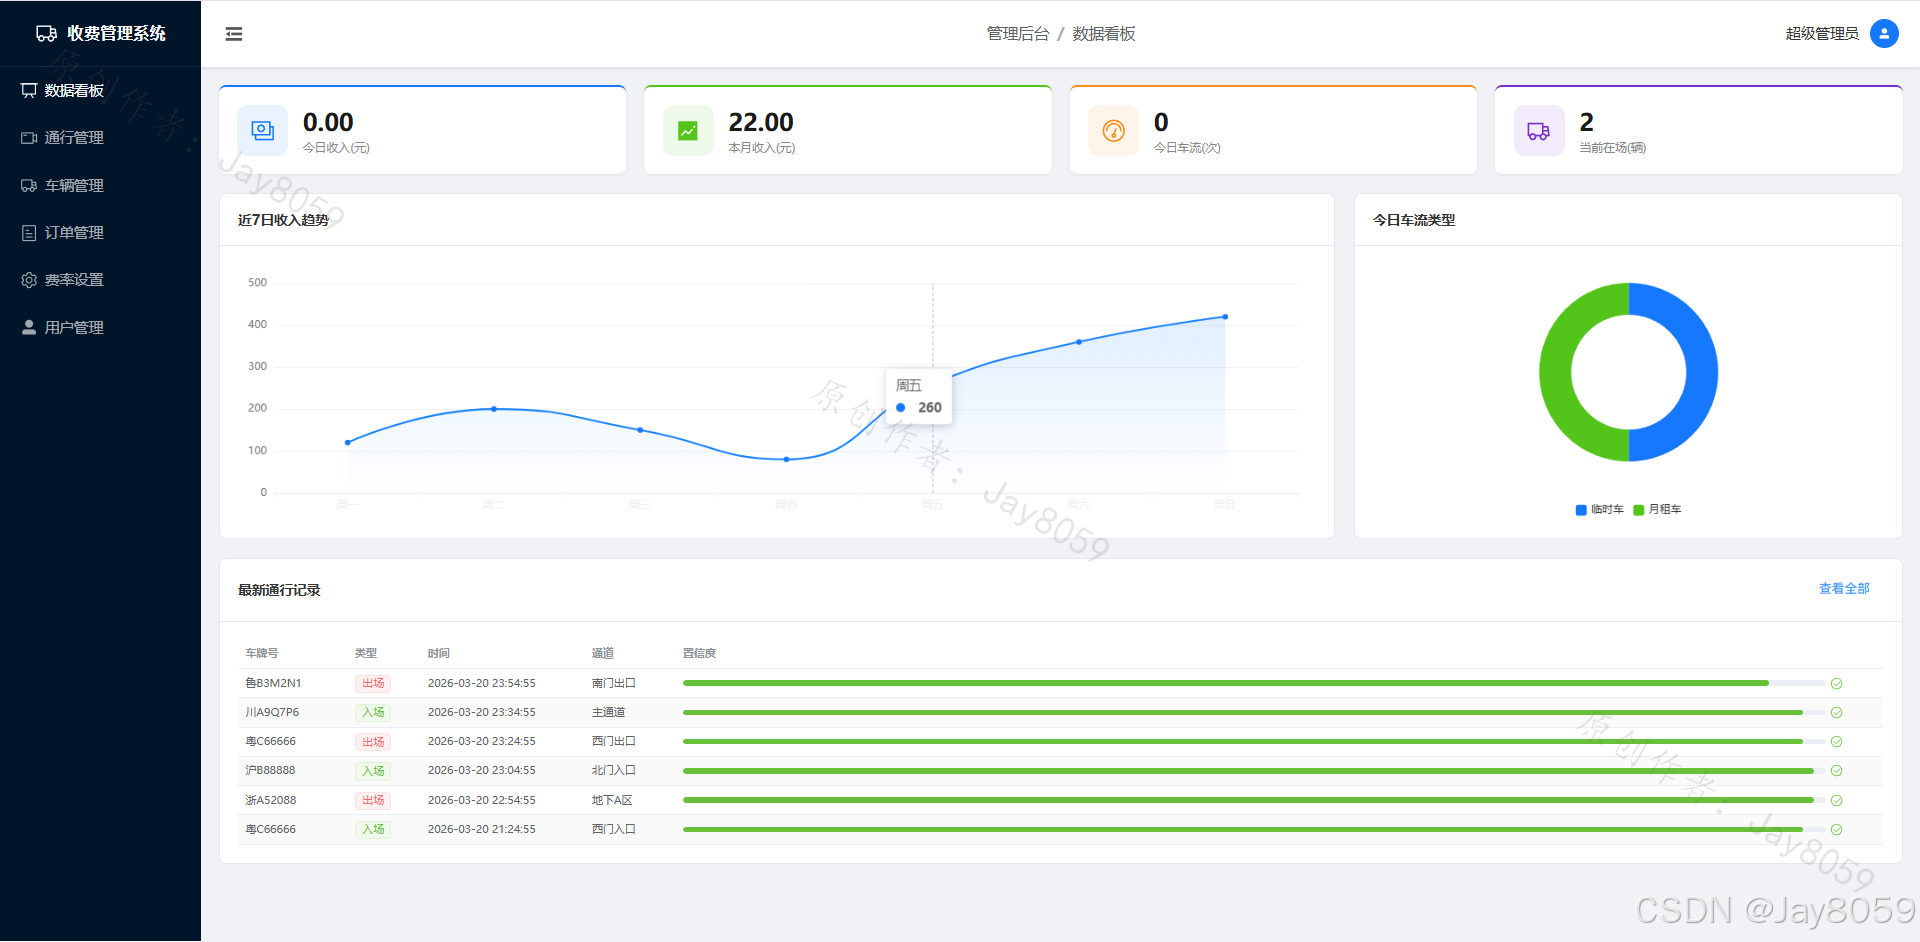Click the 车辆管理 truck icon in sidebar
This screenshot has height=942, width=1920.
coord(29,186)
